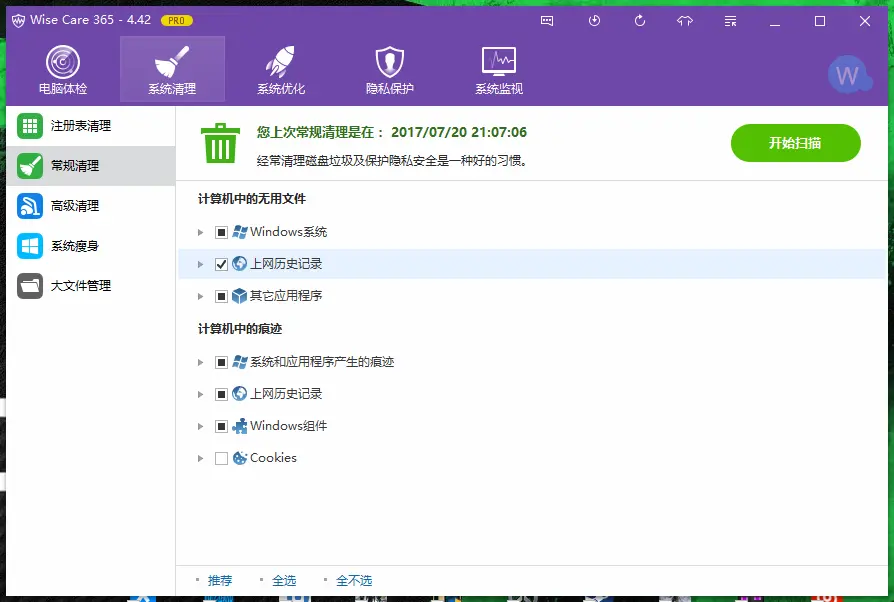Click the radar icon above 电脑体检
The height and width of the screenshot is (602, 894).
[63, 62]
